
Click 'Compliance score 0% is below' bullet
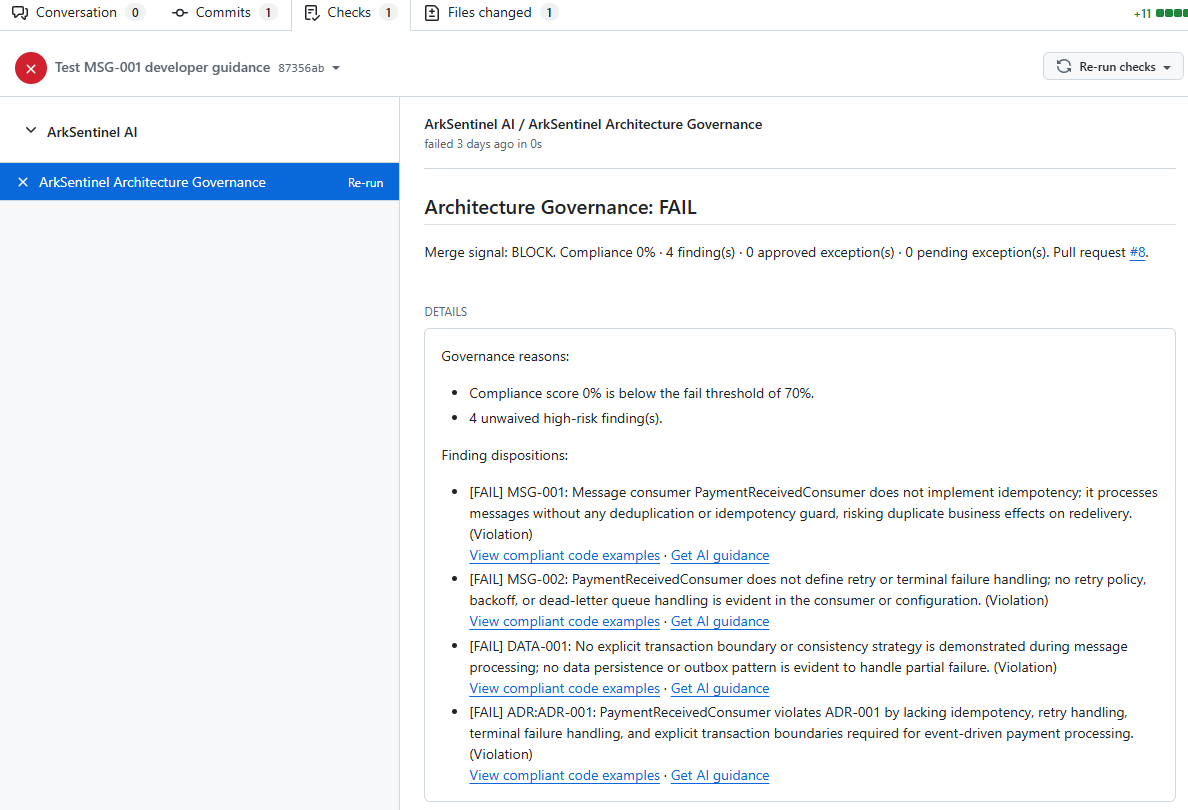pos(641,393)
